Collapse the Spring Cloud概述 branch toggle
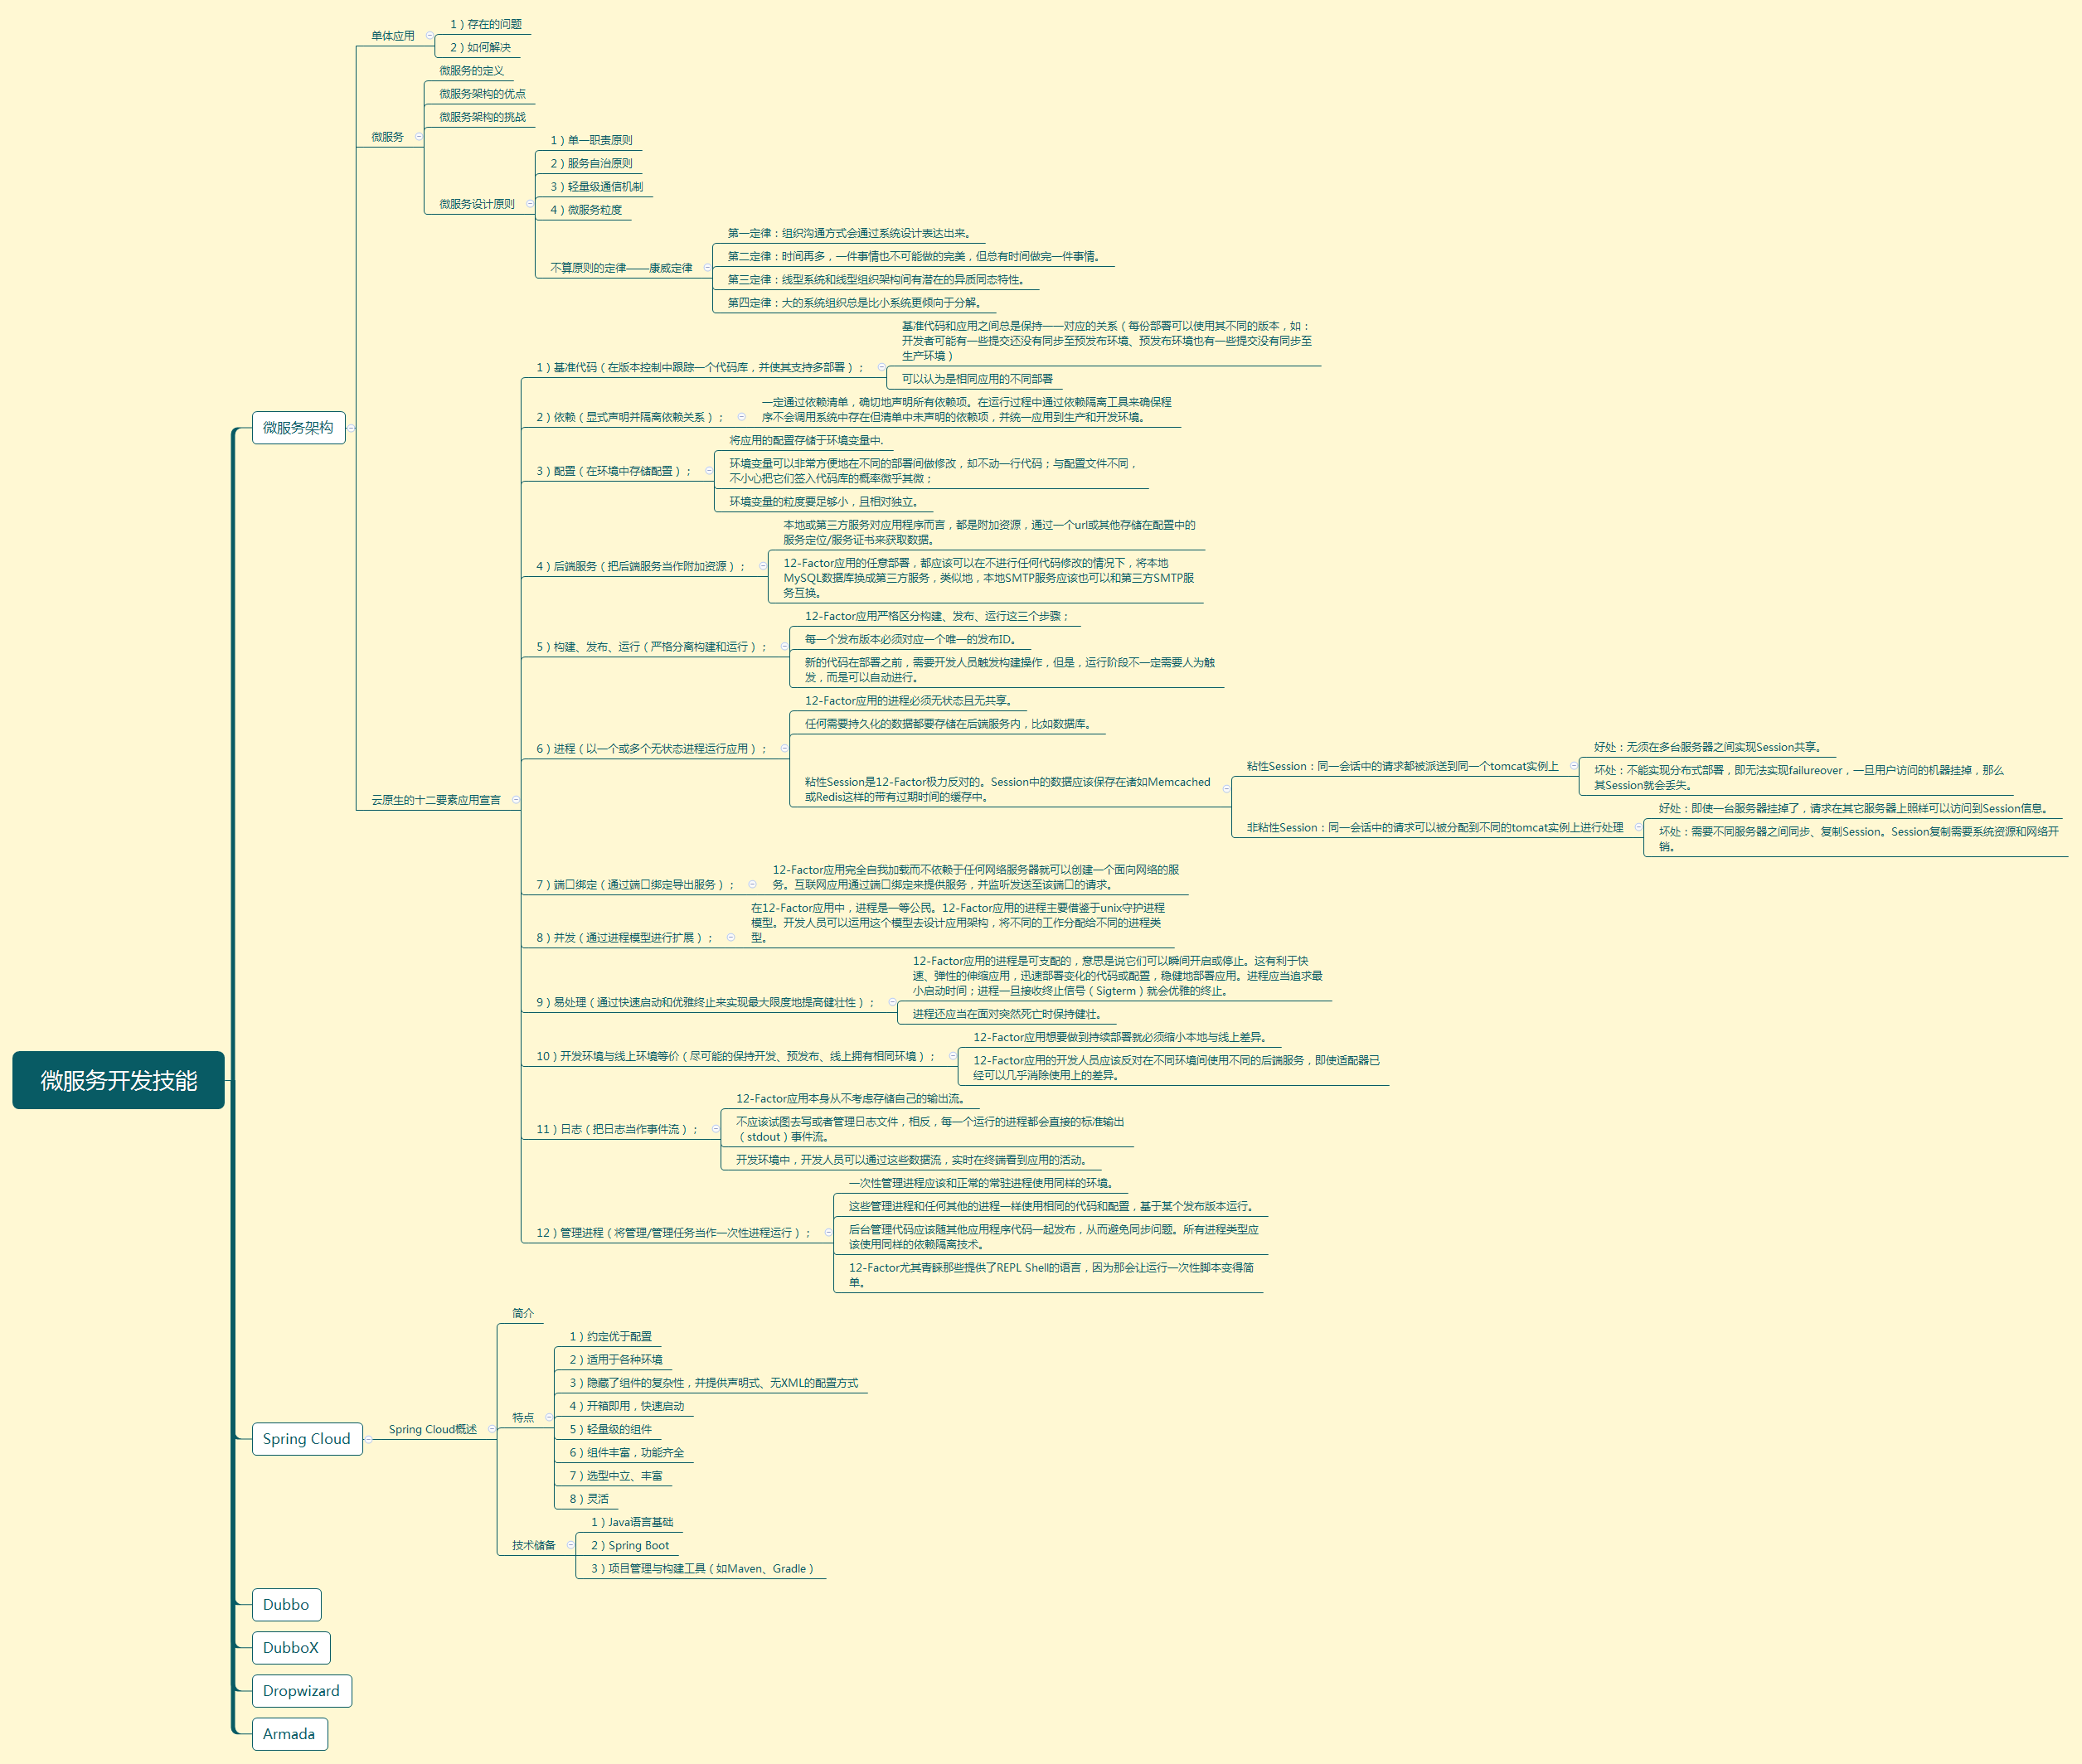Screen dimensions: 2082x1764 click(492, 1429)
